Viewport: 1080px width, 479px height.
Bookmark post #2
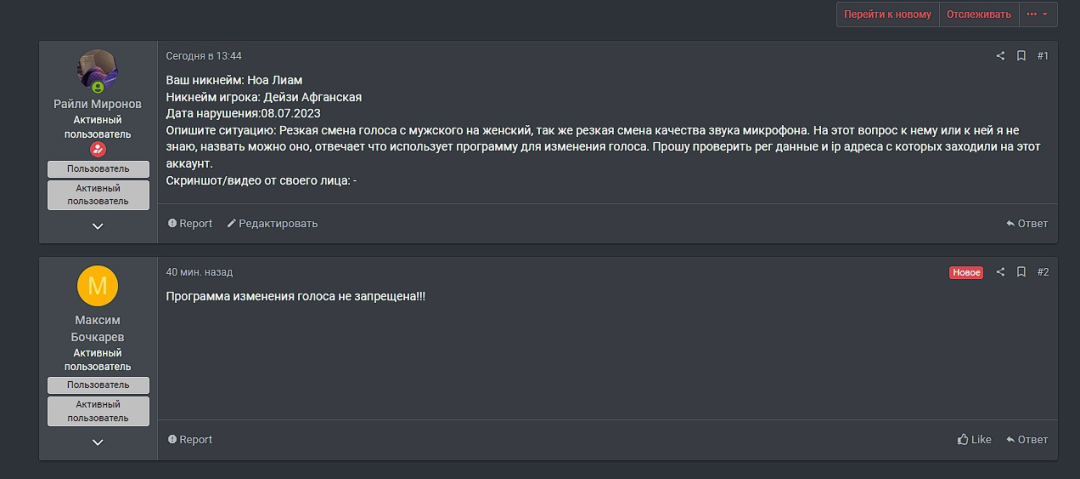click(1021, 272)
